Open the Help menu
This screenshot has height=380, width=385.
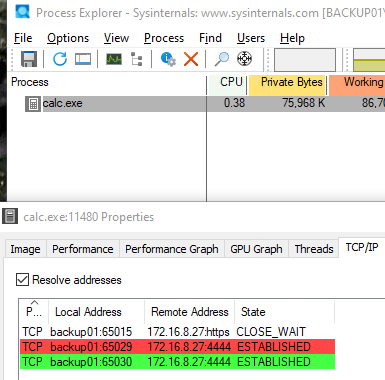292,38
